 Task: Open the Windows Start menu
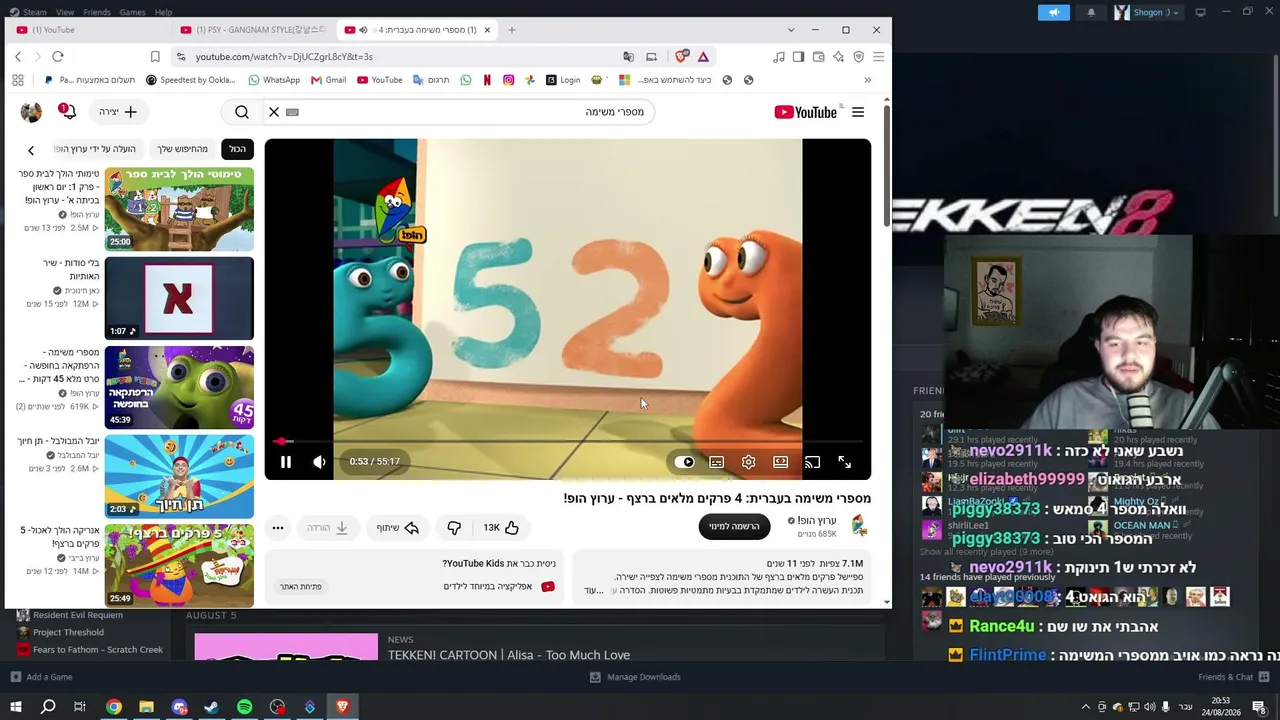pos(15,707)
